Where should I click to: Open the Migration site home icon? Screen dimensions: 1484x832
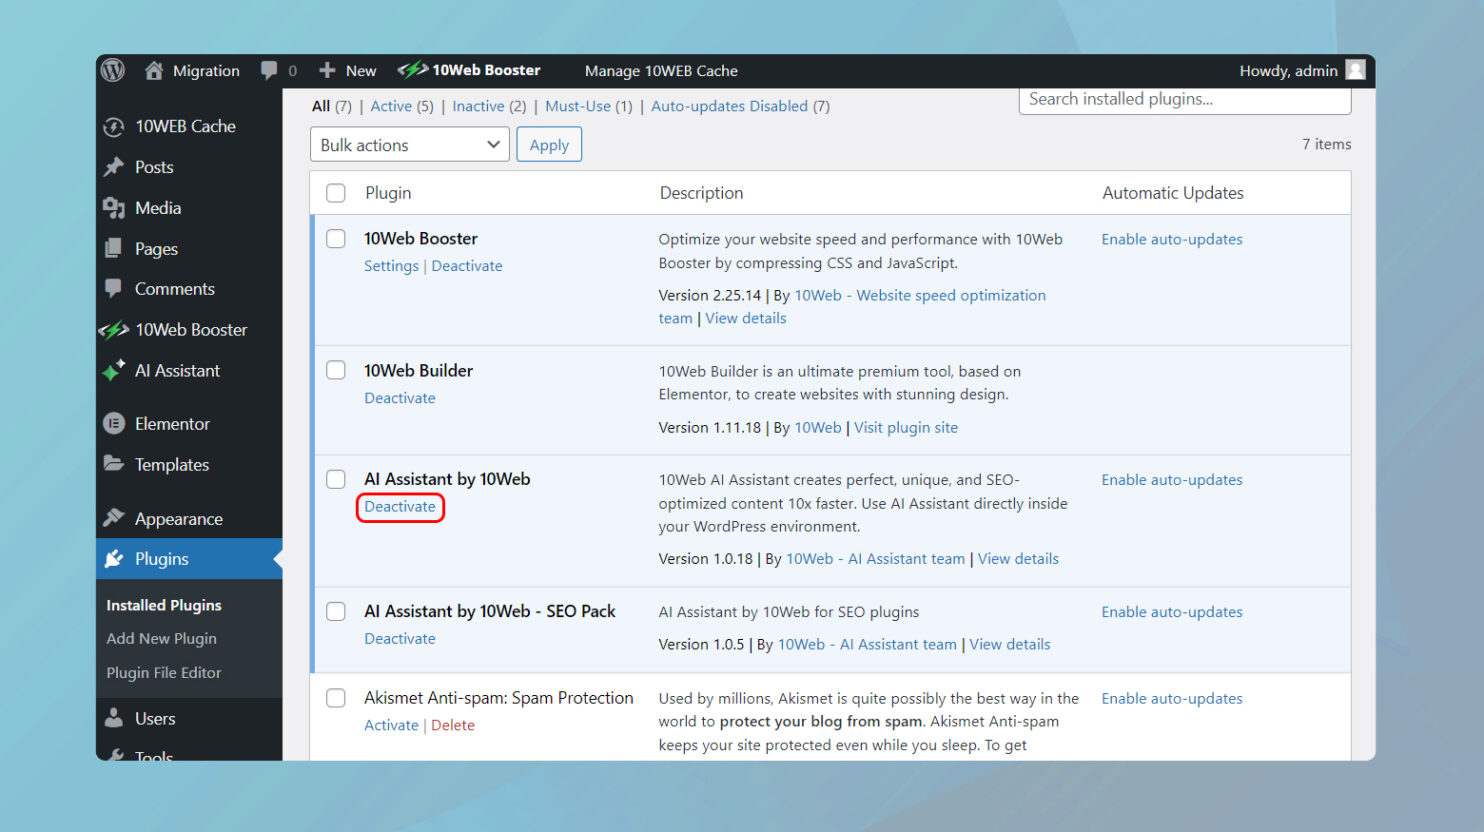tap(154, 71)
